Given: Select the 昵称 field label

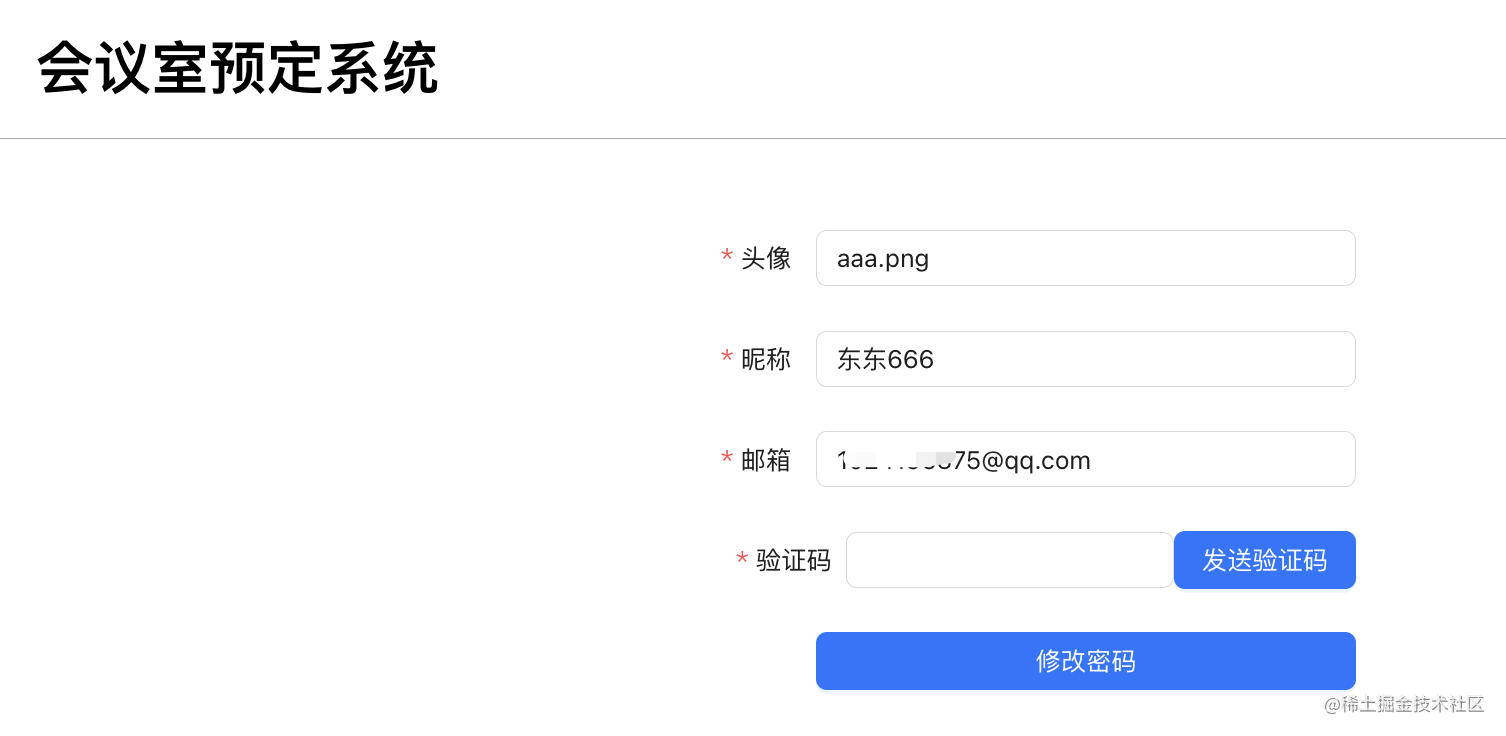Looking at the screenshot, I should pos(766,359).
